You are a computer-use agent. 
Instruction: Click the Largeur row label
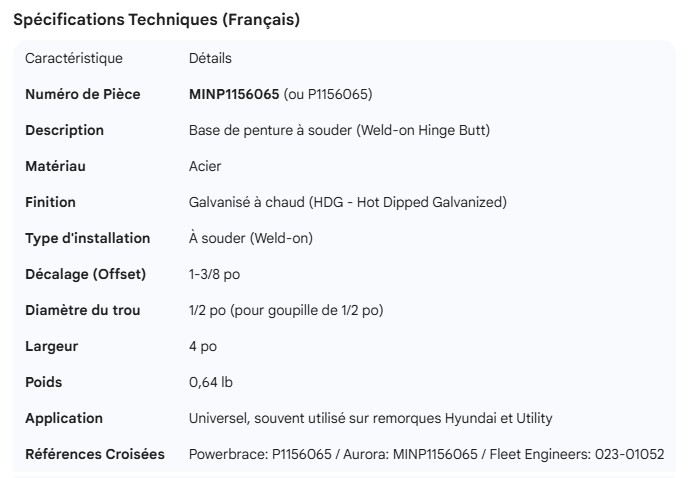coord(51,346)
